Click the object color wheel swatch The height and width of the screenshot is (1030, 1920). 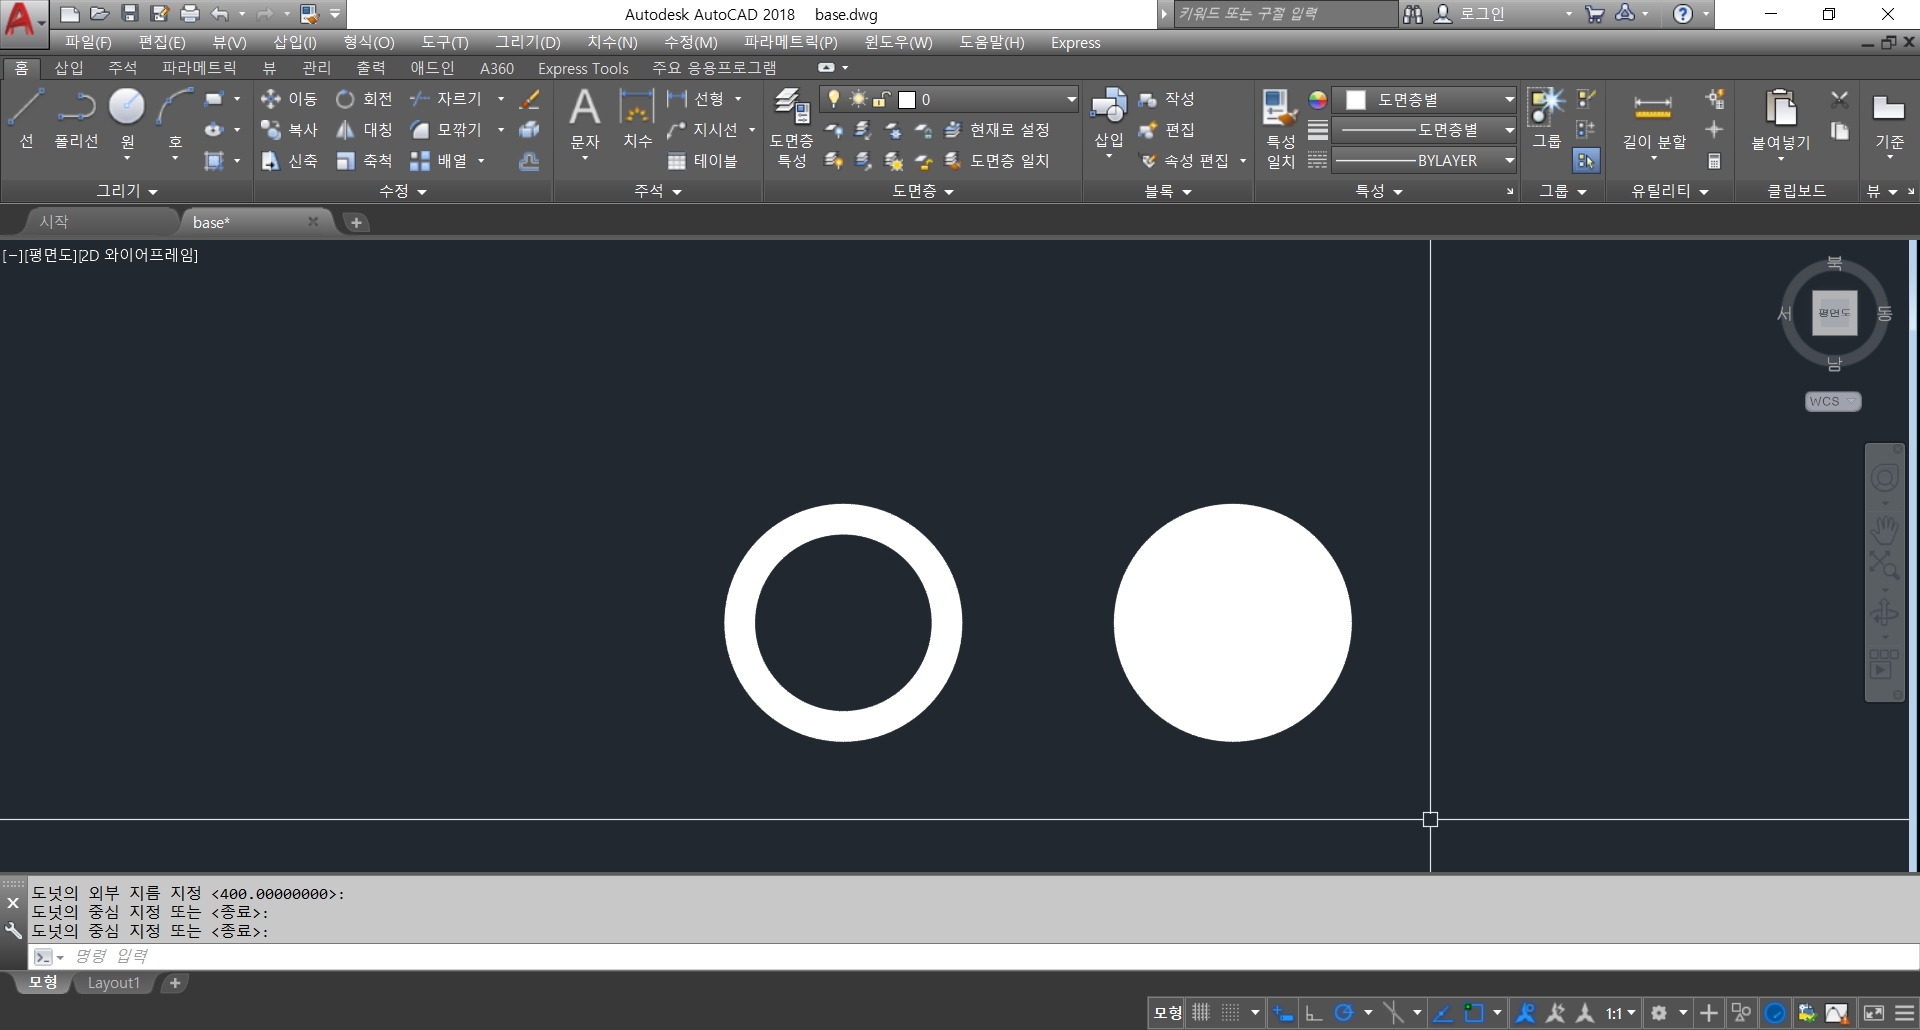1318,99
